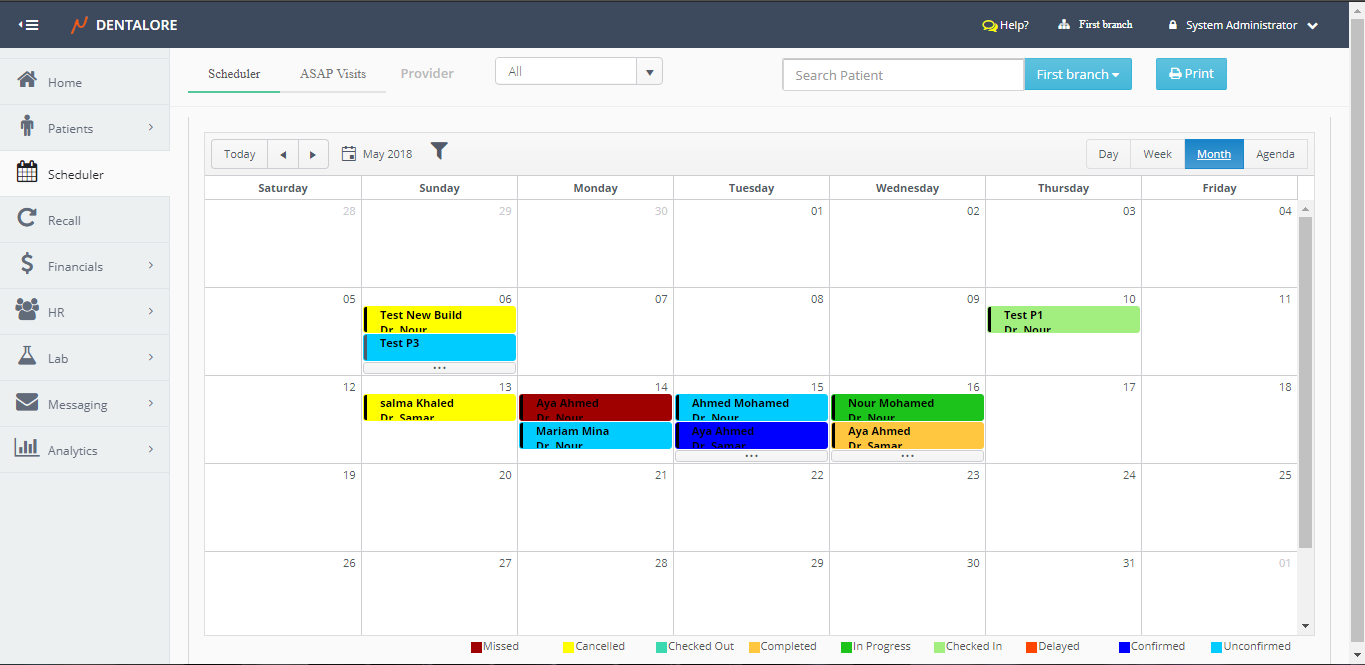
Task: Open Analytics bar chart icon
Action: coord(28,448)
